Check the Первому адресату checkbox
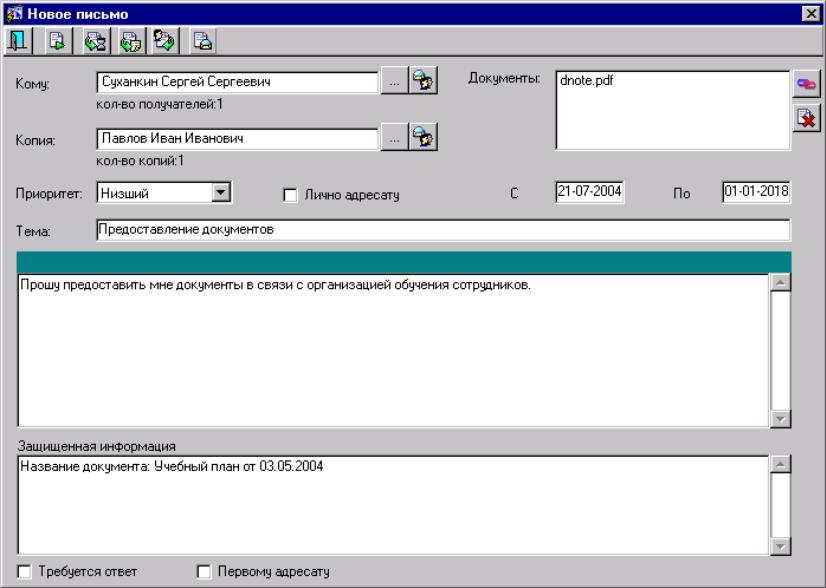 tap(203, 572)
